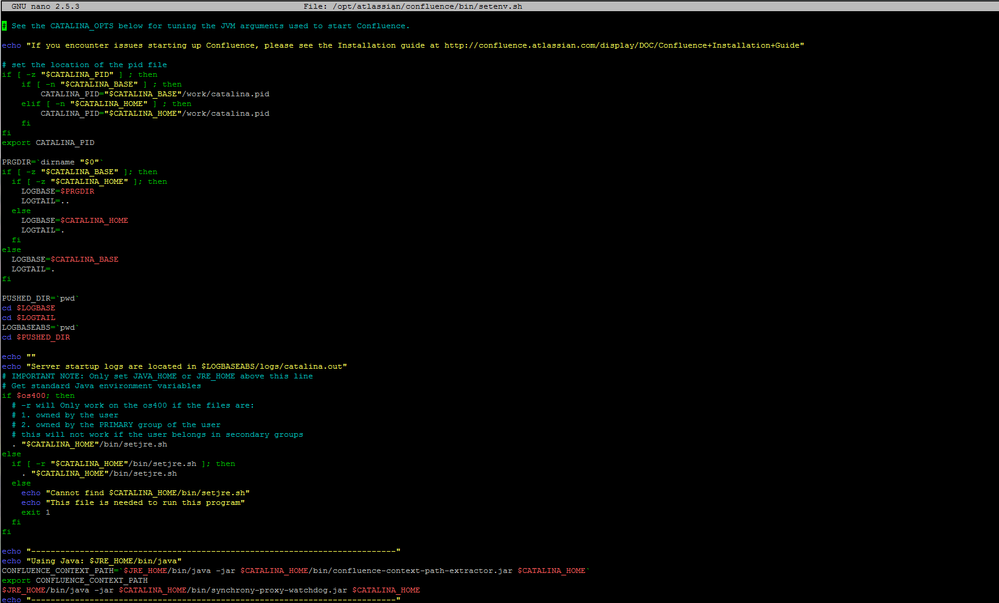The width and height of the screenshot is (999, 603).
Task: Click the LOGBASE=$CATALINA_HOME assignment
Action: pyautogui.click(x=75, y=221)
